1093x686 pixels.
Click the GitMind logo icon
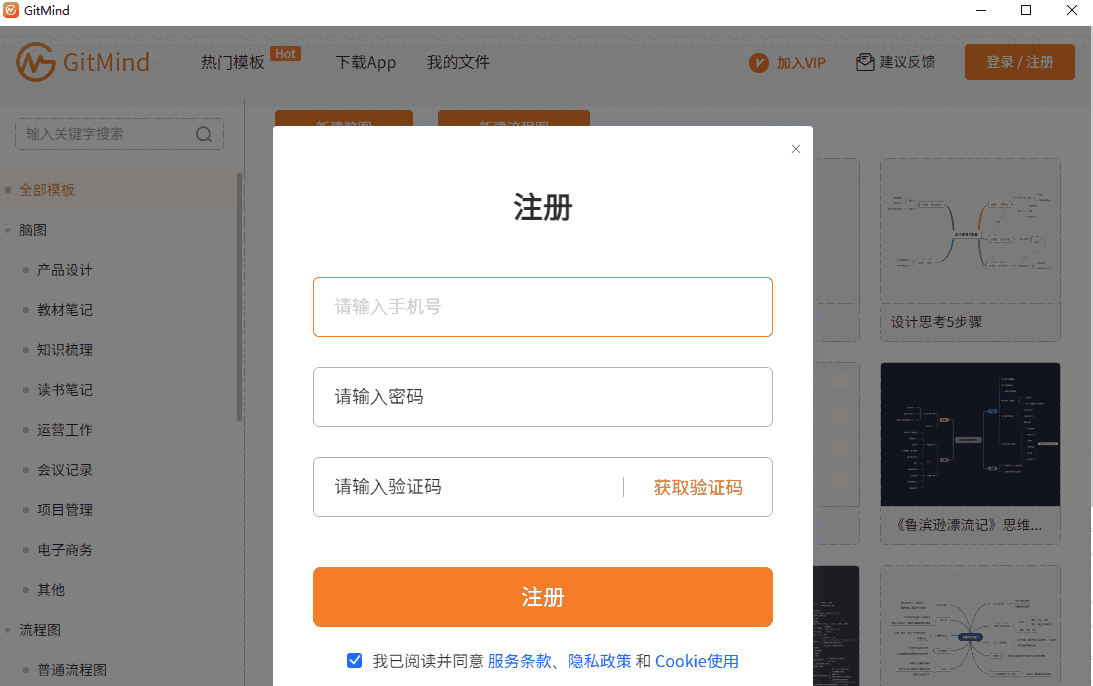click(x=35, y=62)
